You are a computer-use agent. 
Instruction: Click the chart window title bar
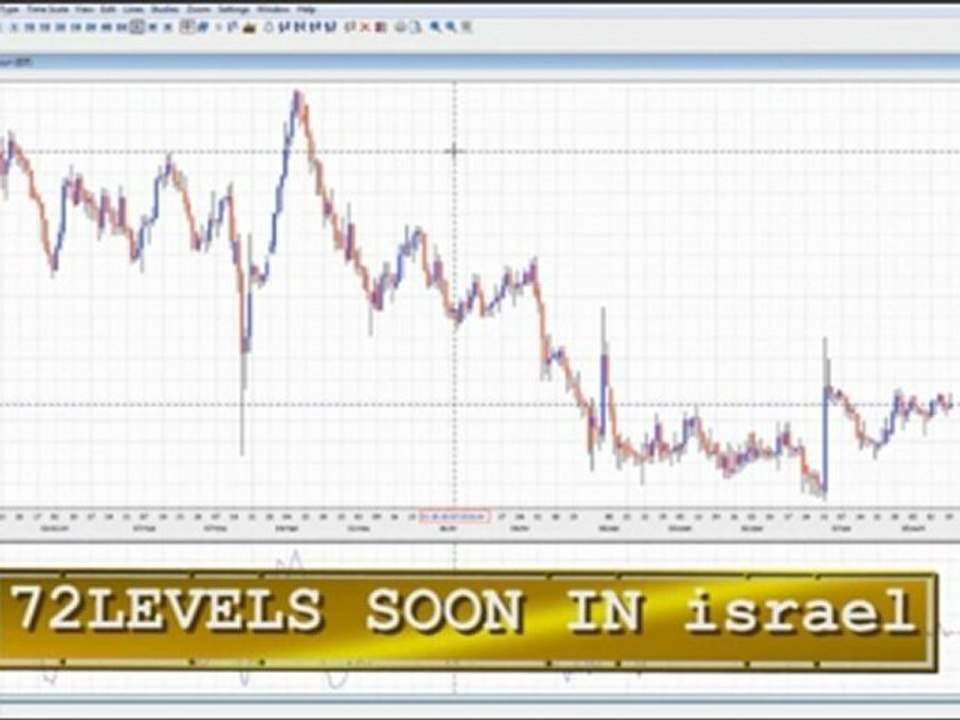click(480, 62)
